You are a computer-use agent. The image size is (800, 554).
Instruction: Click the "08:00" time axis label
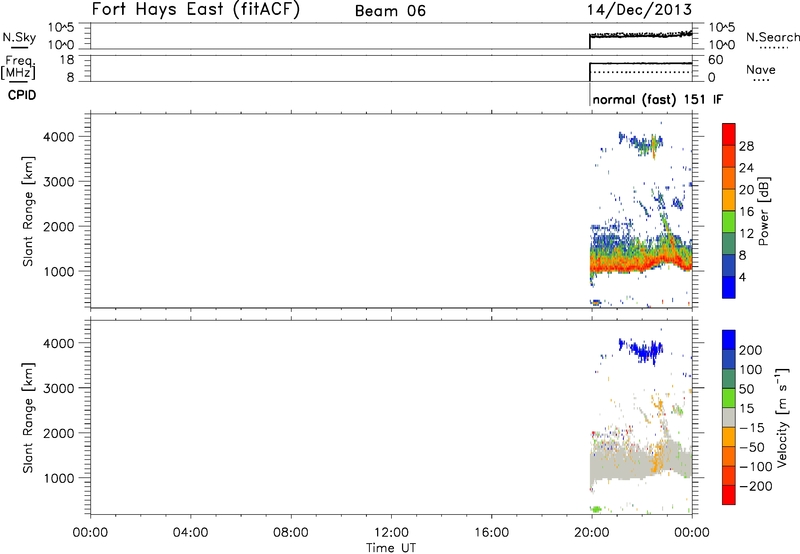pos(291,533)
